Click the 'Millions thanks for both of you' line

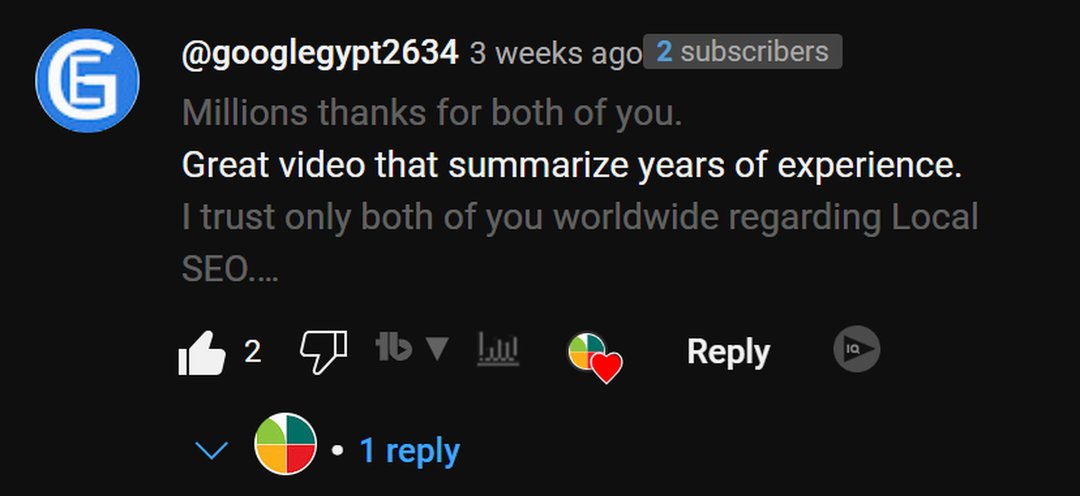pyautogui.click(x=432, y=113)
